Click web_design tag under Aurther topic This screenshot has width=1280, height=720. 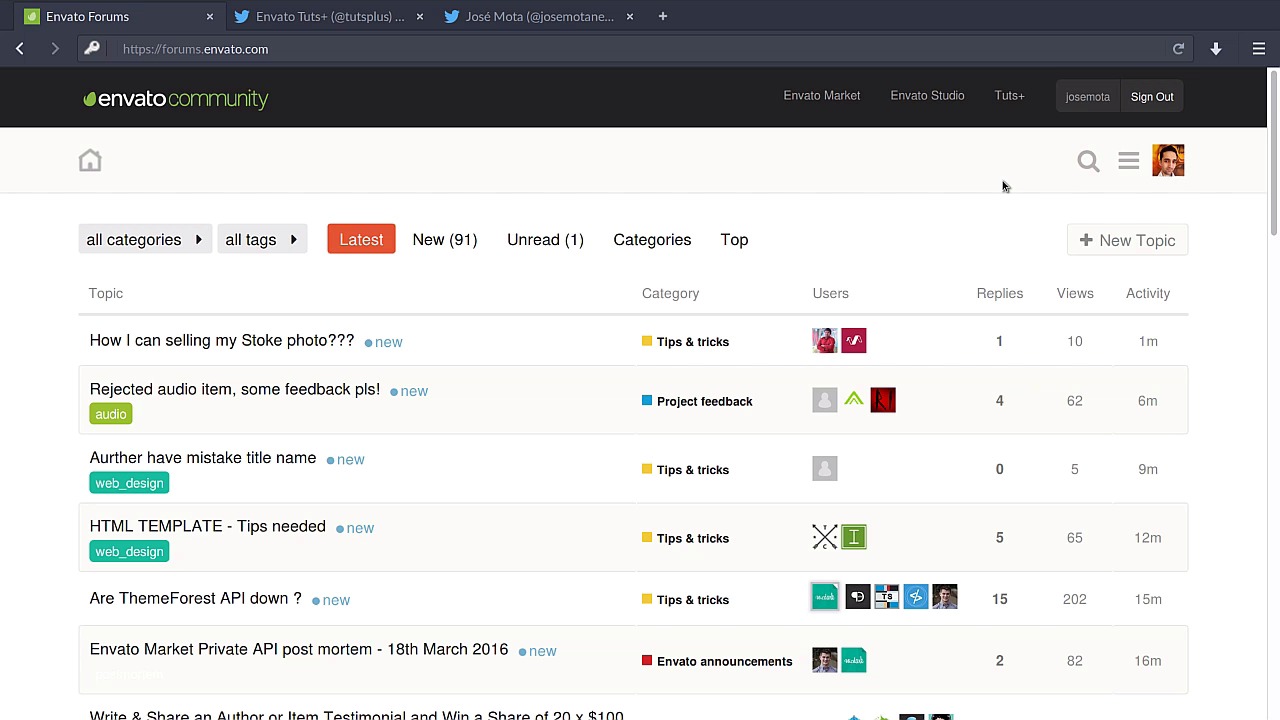point(129,483)
